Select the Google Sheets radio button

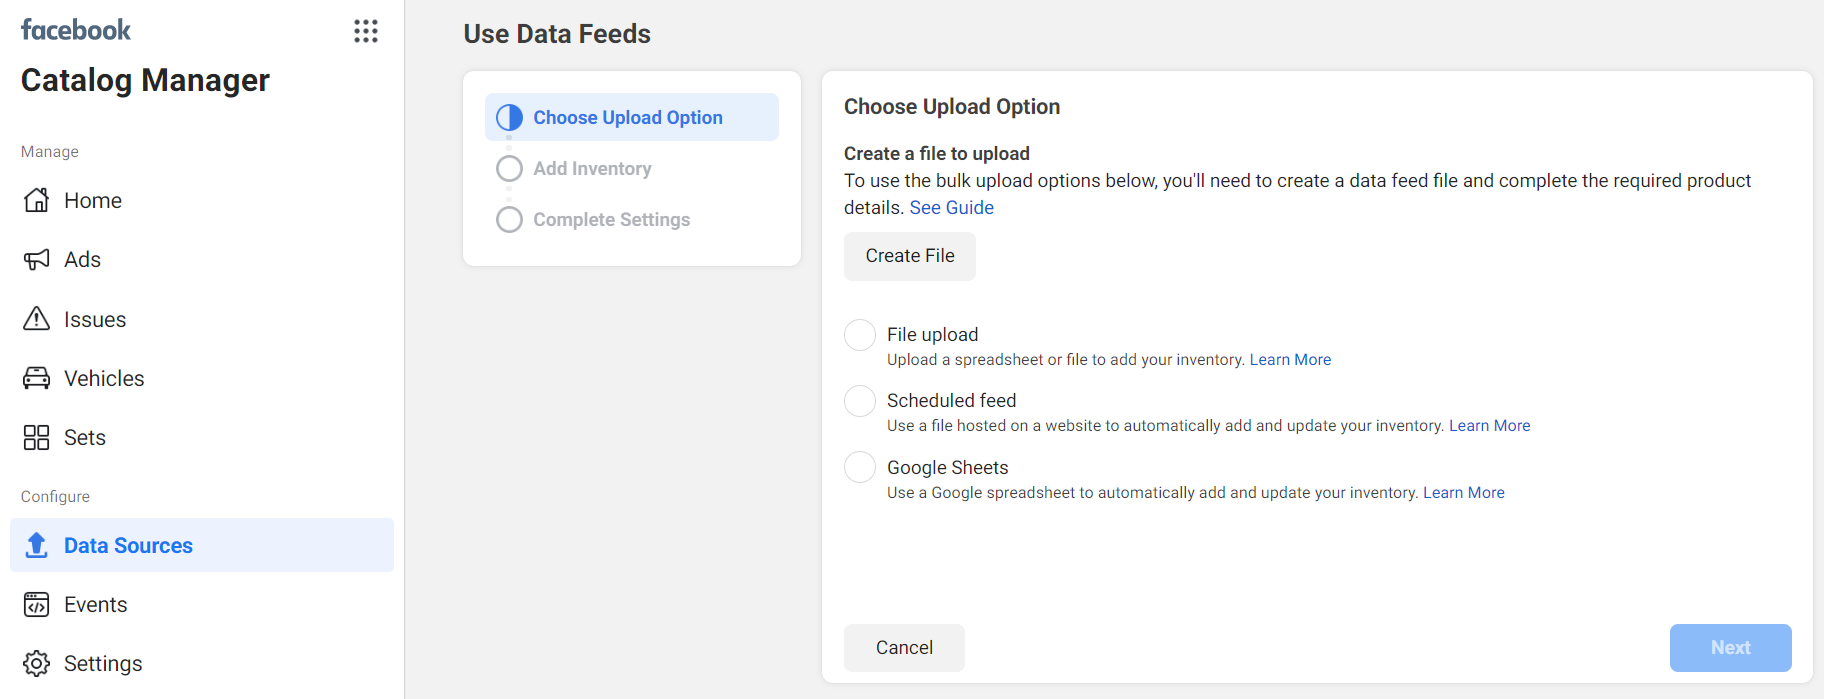tap(860, 467)
